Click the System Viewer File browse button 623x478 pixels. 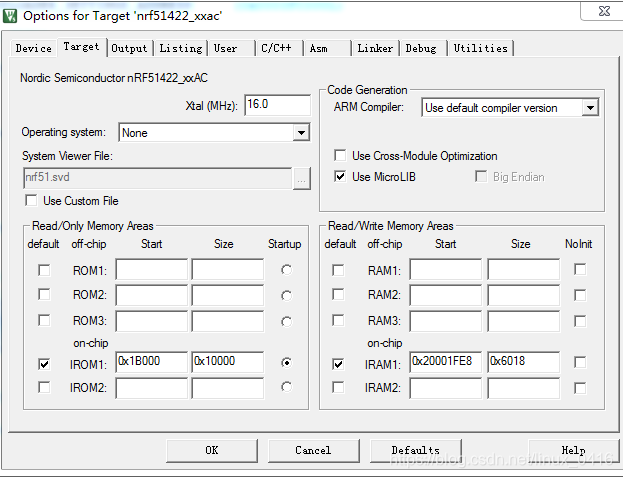point(302,180)
